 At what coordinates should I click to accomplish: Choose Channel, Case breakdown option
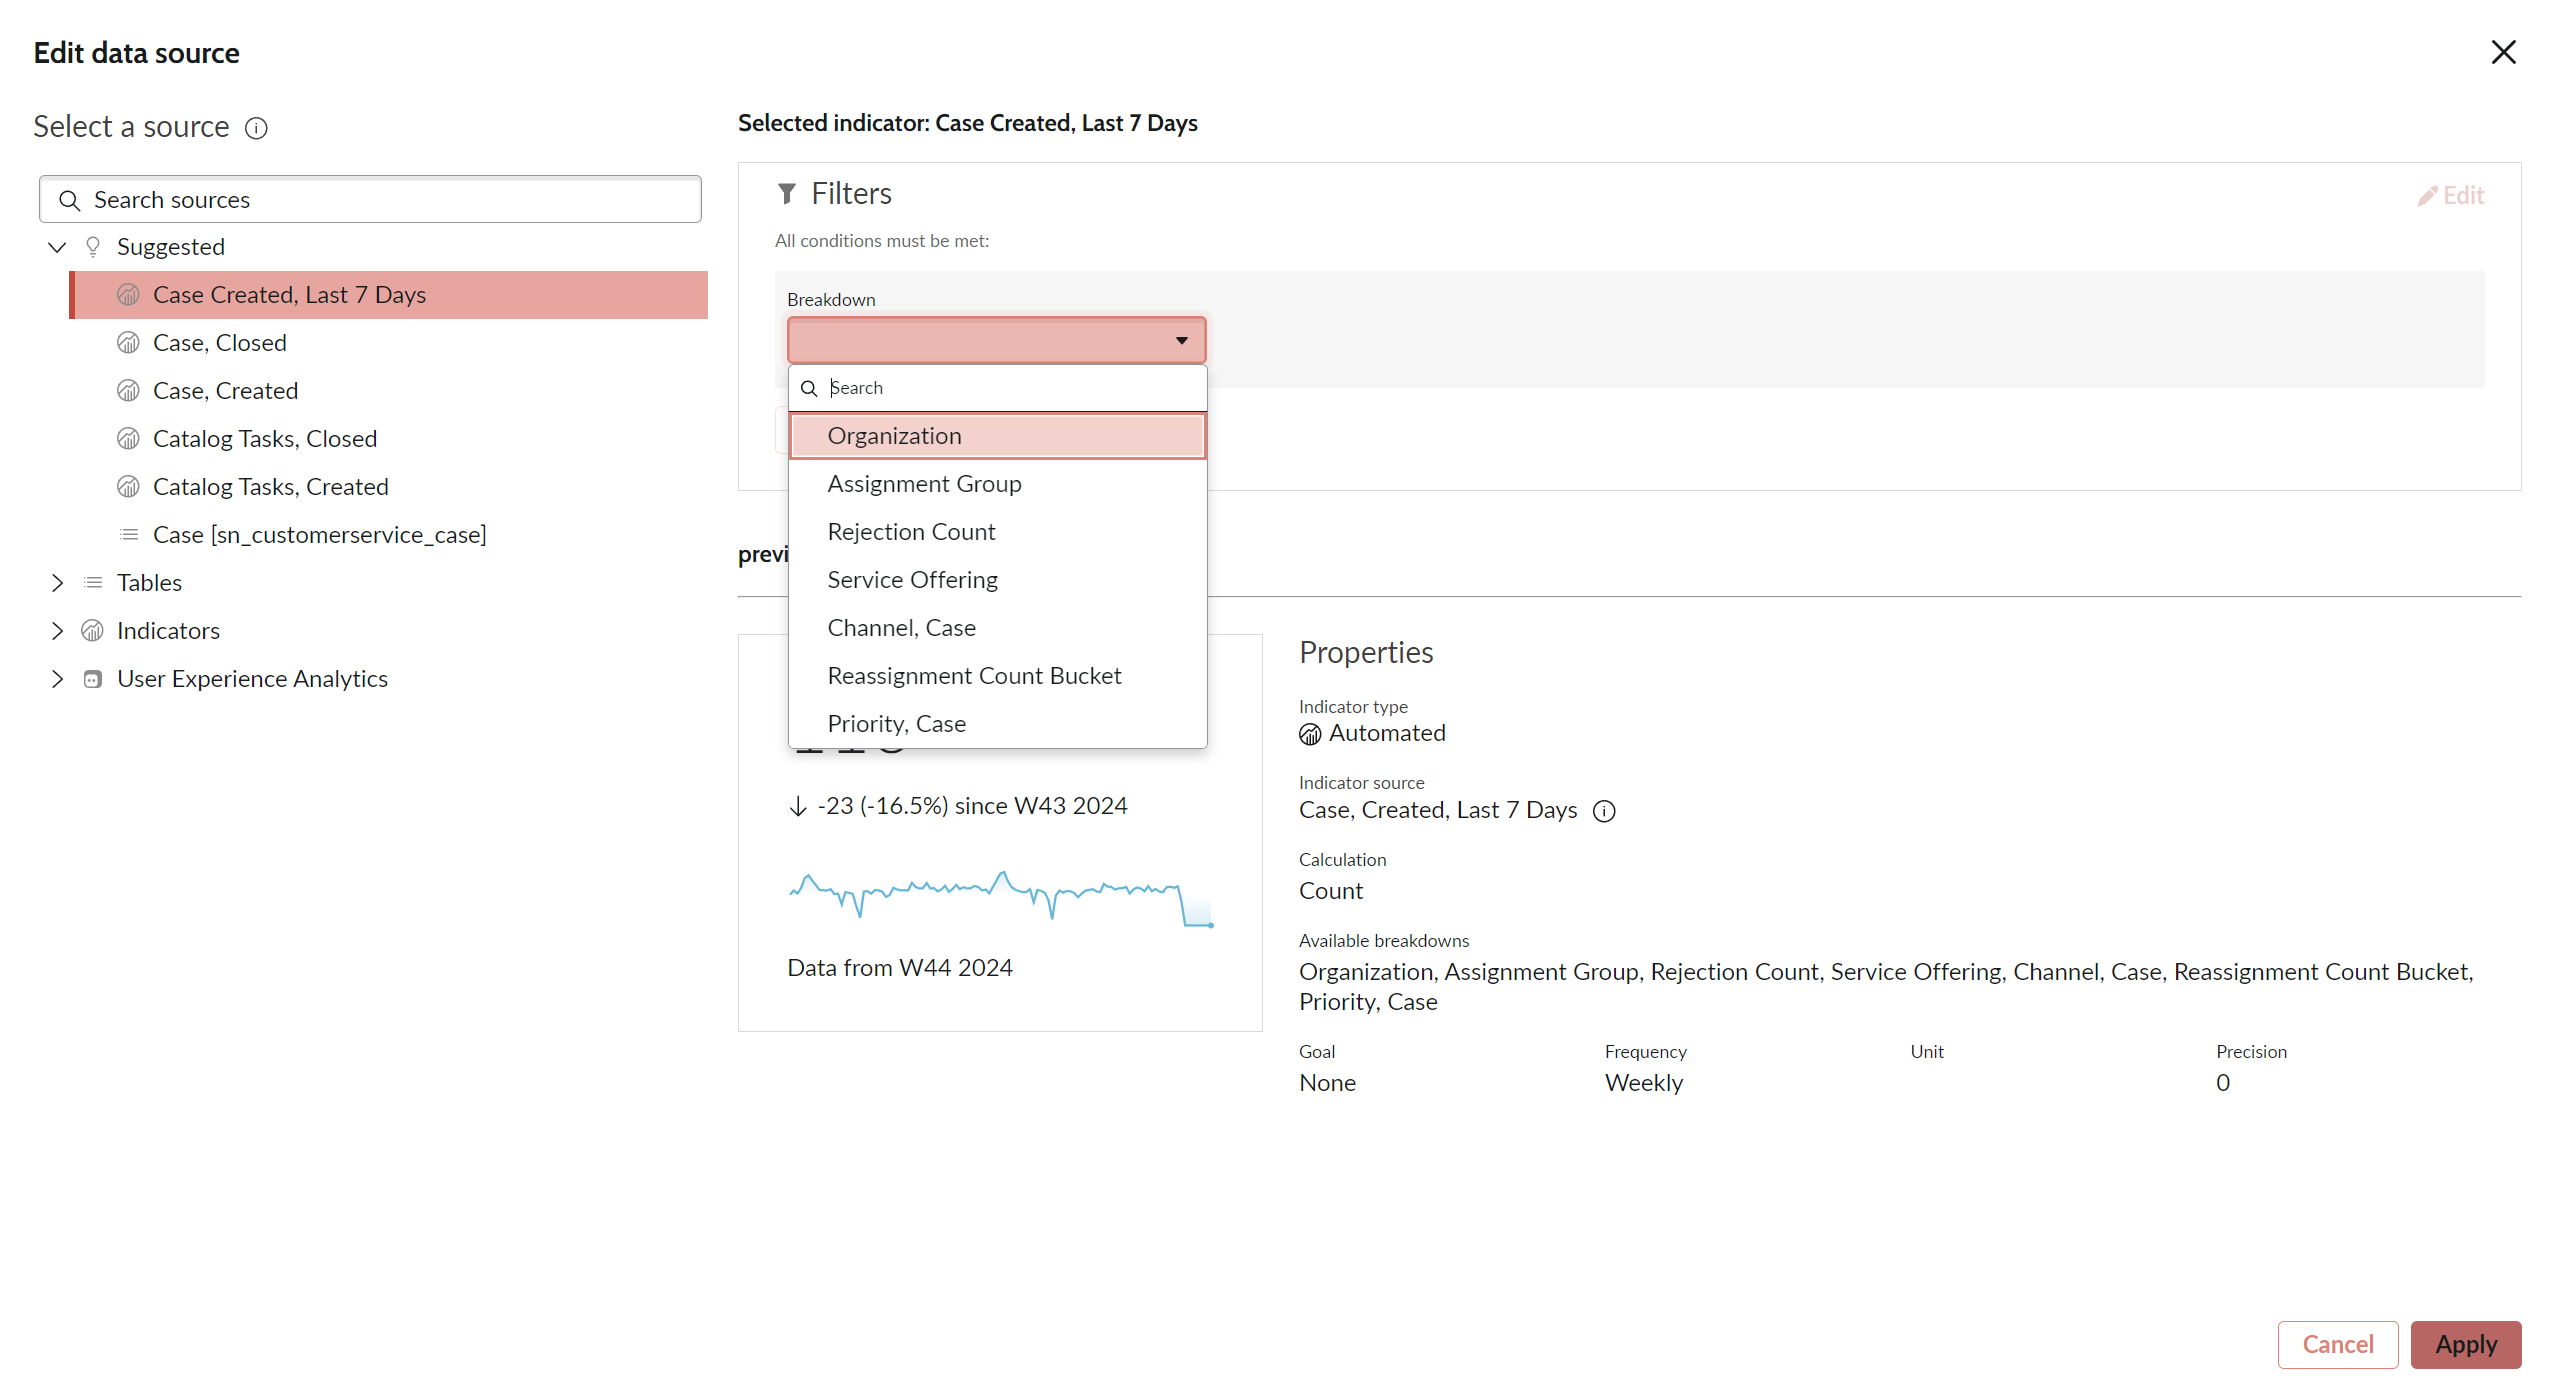997,628
